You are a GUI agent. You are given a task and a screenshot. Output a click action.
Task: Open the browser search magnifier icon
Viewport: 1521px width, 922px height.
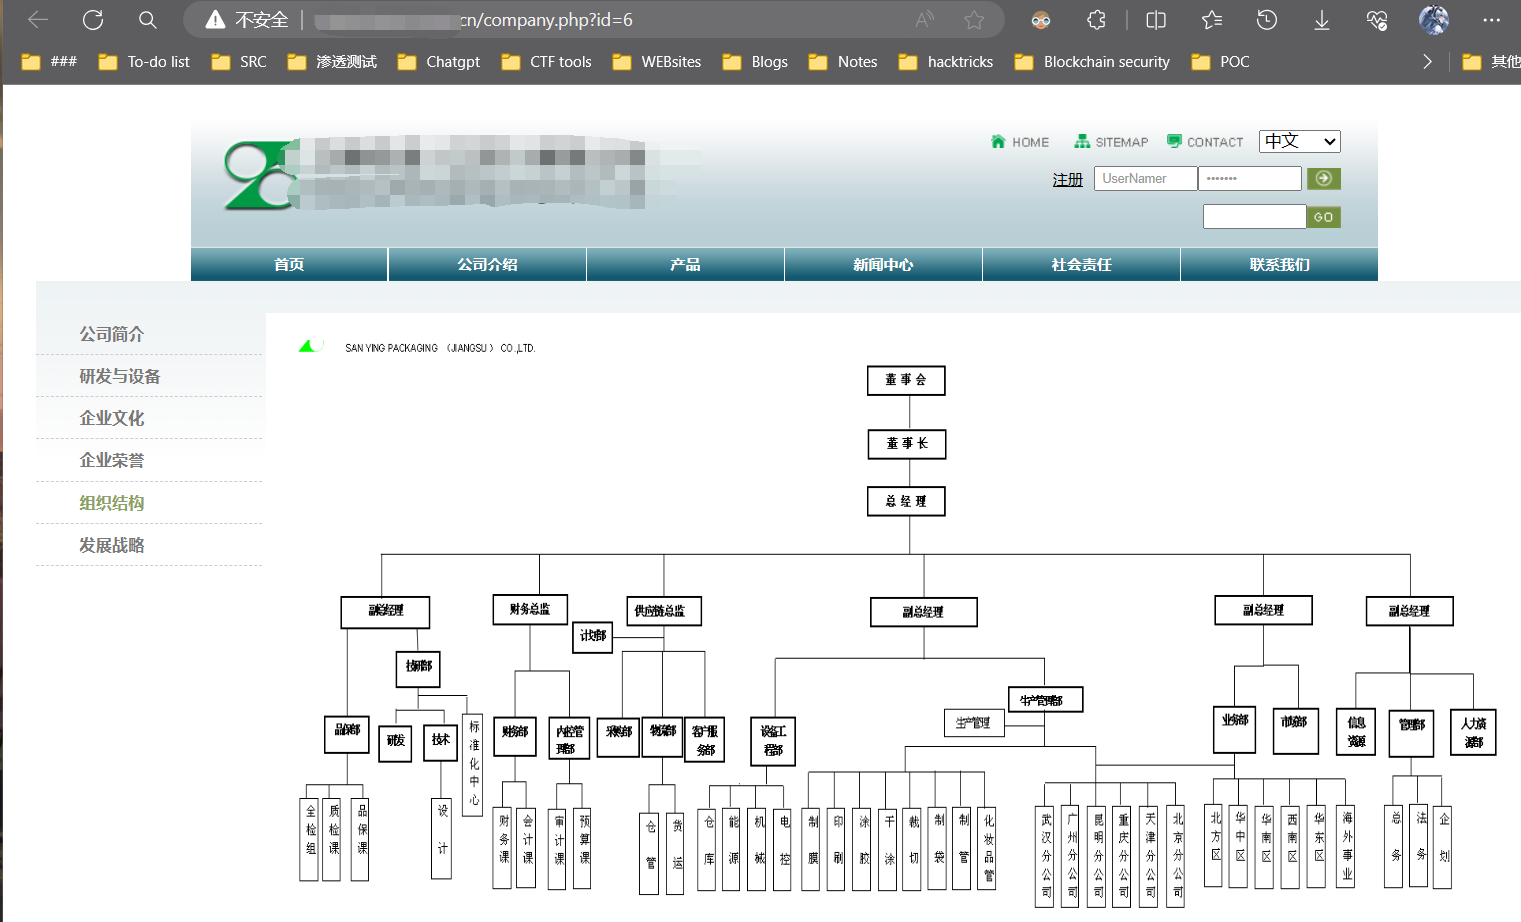pyautogui.click(x=147, y=20)
